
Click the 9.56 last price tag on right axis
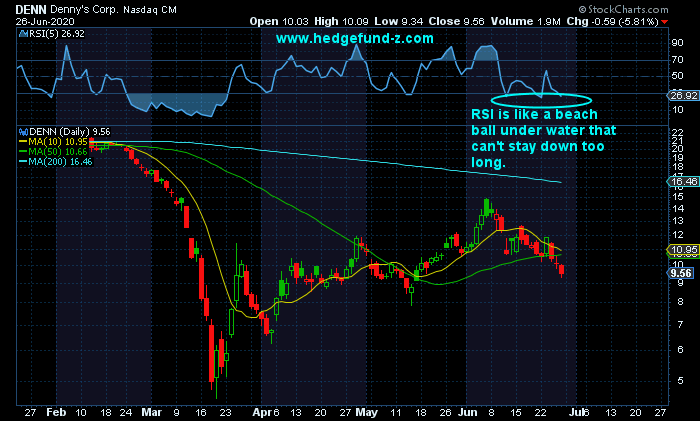point(681,273)
